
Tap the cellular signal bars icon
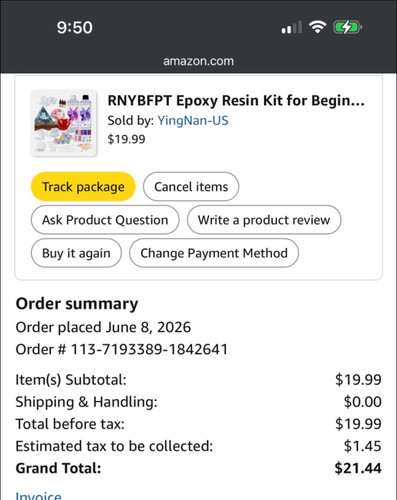coord(292,27)
